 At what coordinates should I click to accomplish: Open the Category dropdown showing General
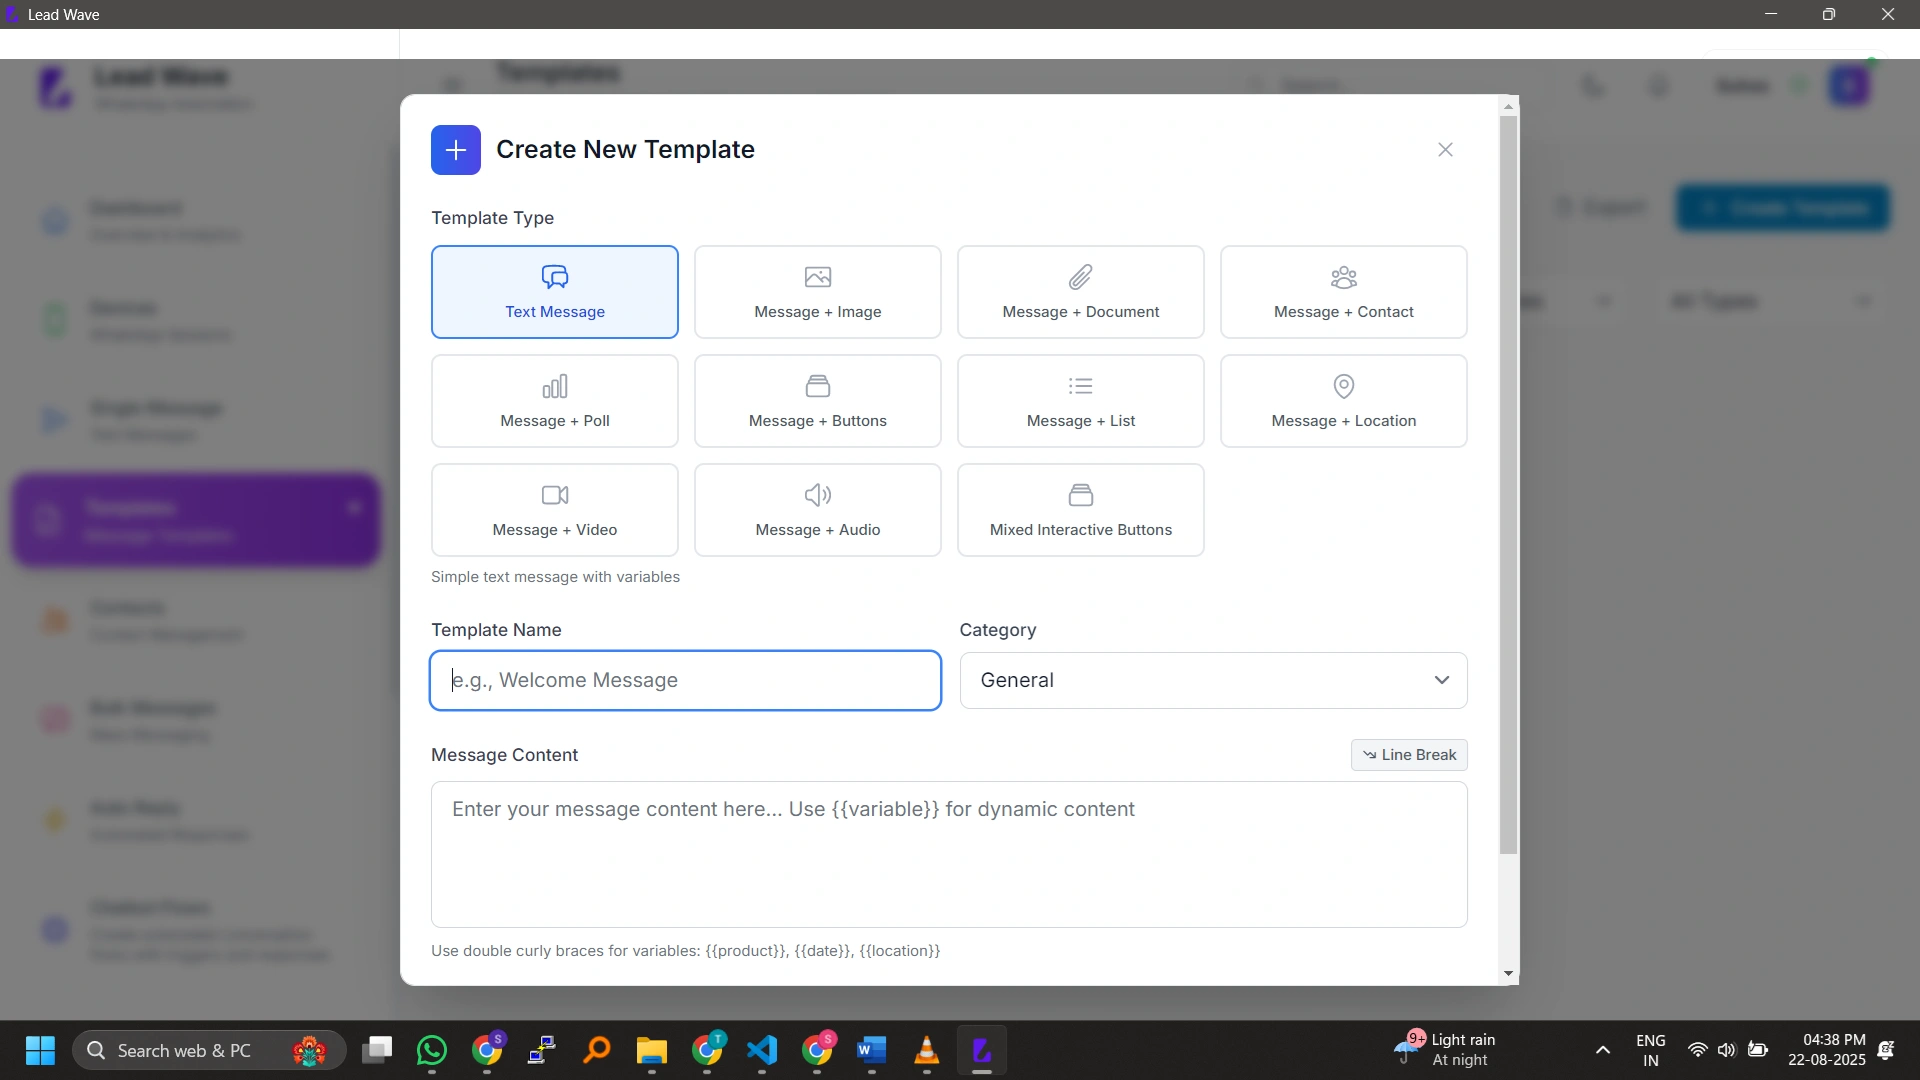point(1213,681)
